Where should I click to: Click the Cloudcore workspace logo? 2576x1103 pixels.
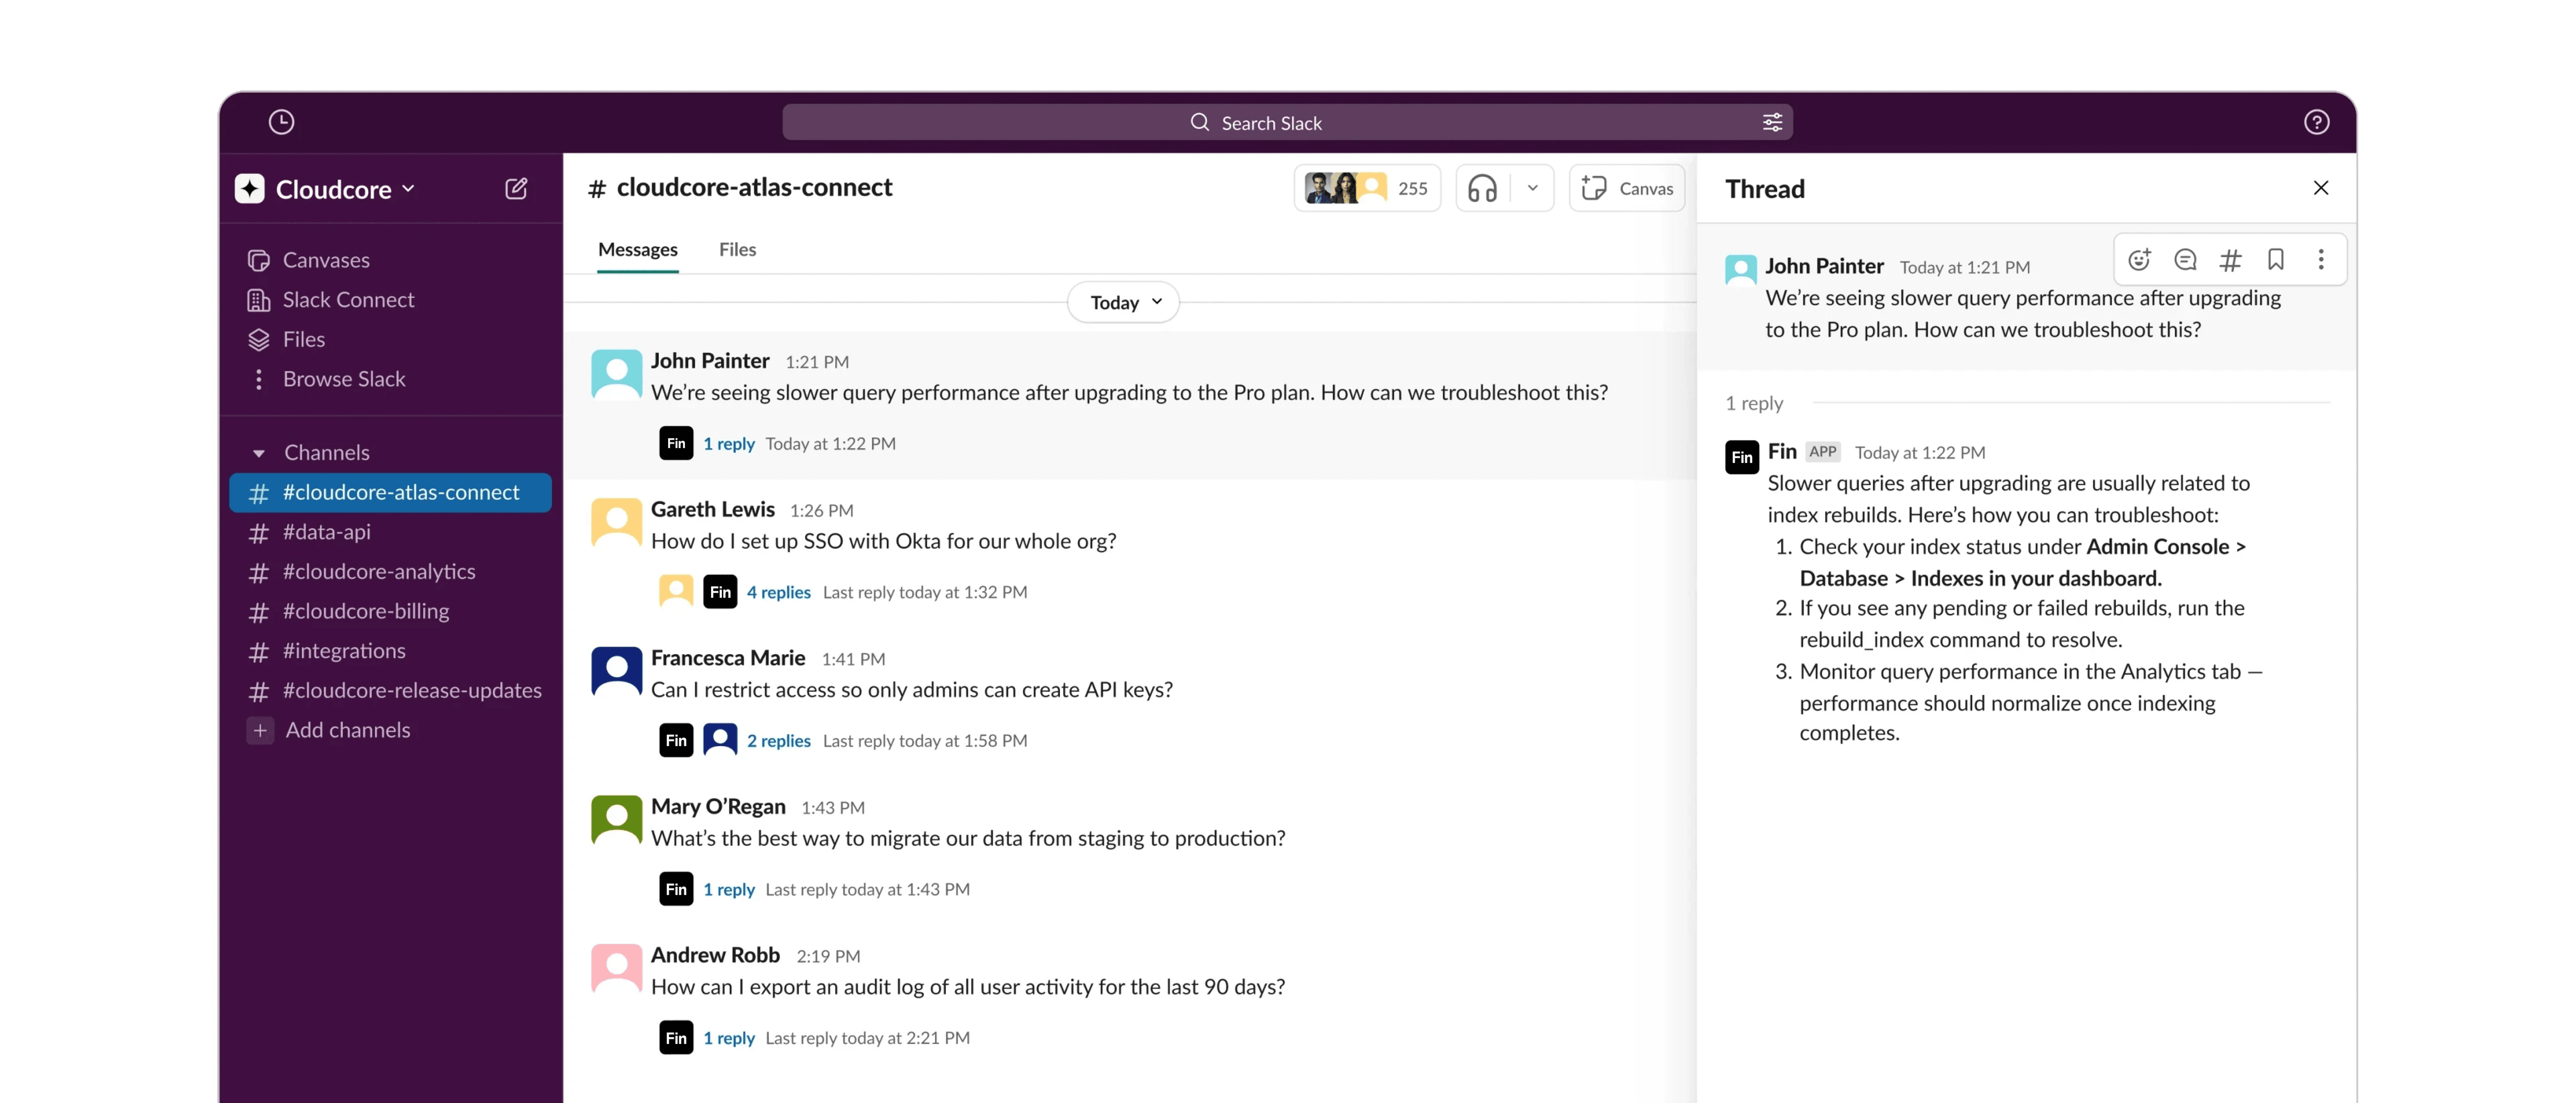tap(249, 189)
